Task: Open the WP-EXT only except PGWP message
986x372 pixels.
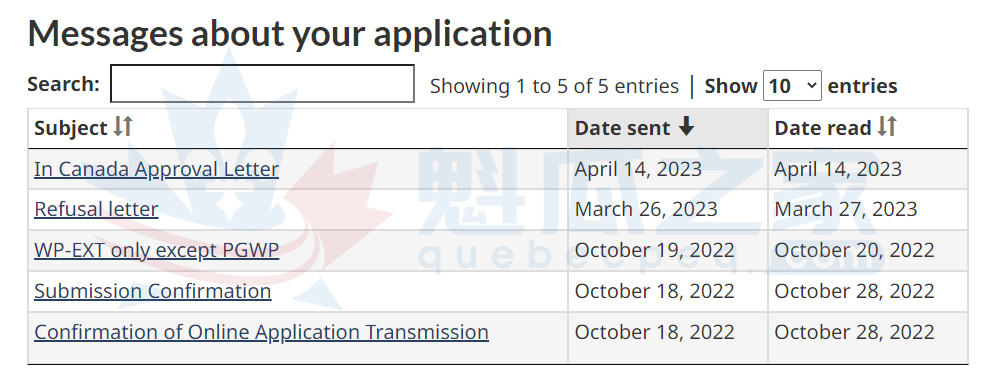Action: 157,250
